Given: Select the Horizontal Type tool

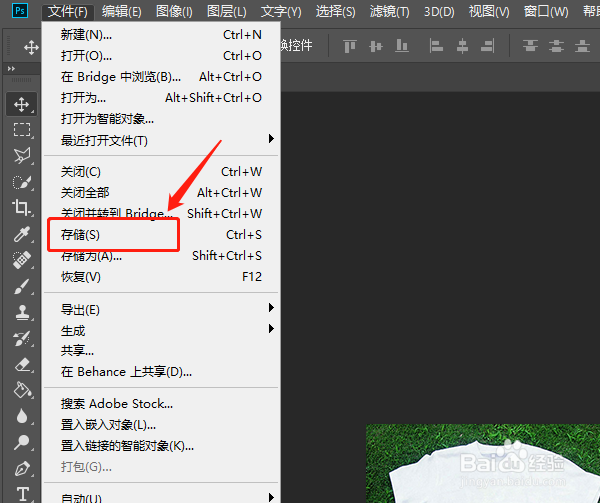Looking at the screenshot, I should coord(23,494).
